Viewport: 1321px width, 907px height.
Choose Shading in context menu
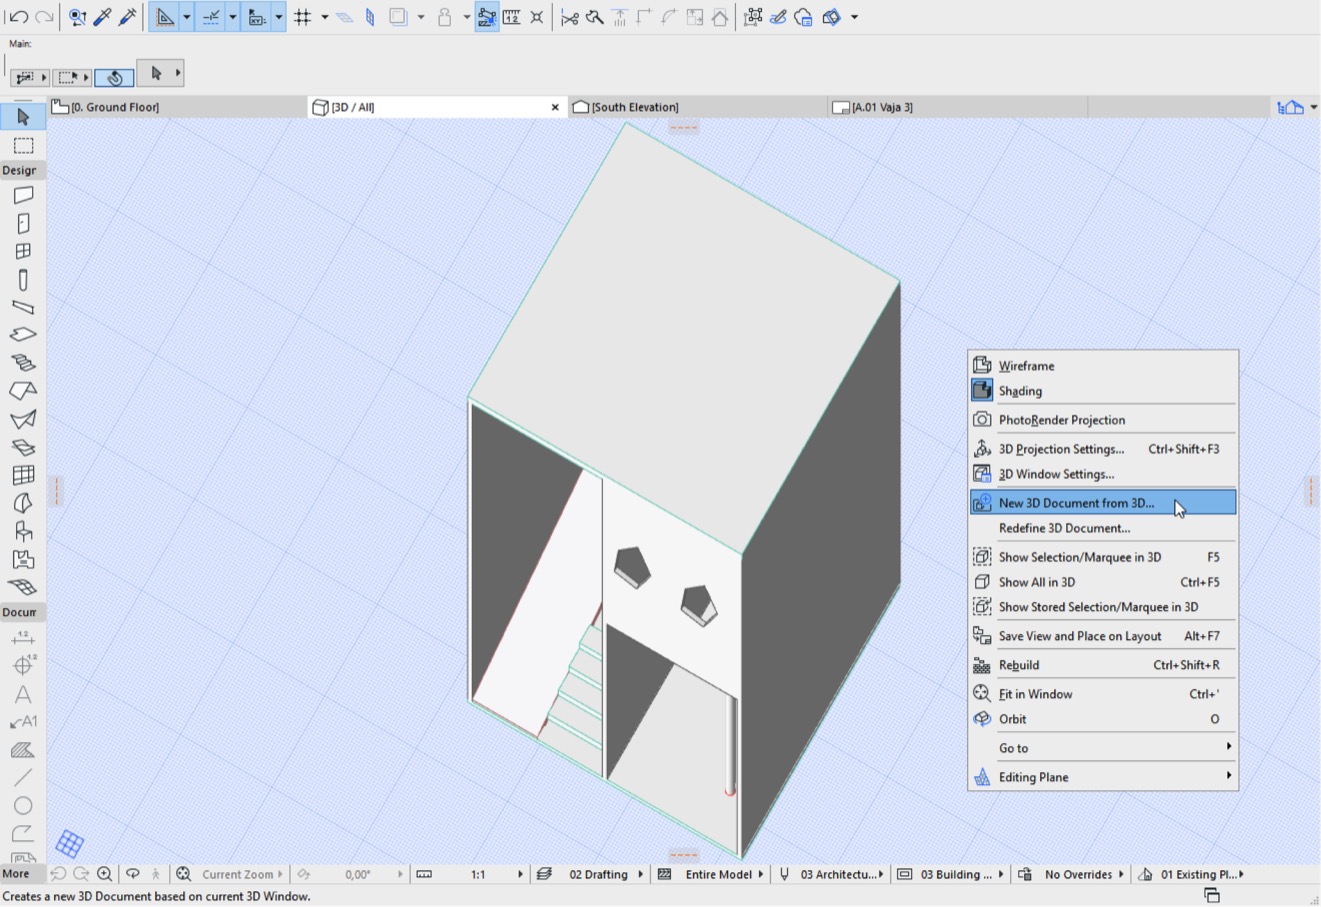coord(1103,391)
